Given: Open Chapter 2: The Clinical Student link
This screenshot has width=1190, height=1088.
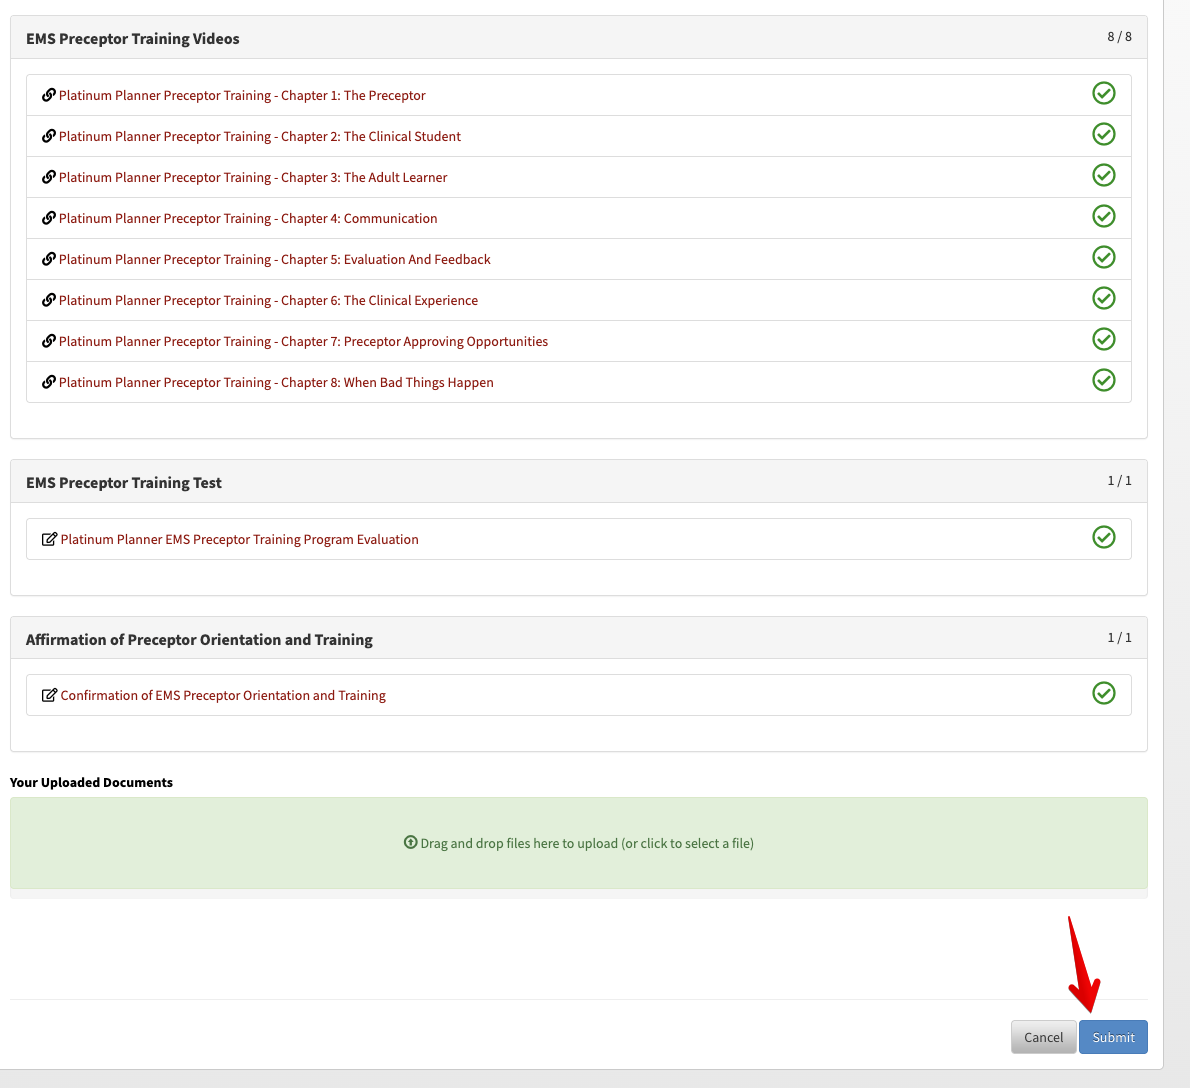Looking at the screenshot, I should tap(260, 137).
